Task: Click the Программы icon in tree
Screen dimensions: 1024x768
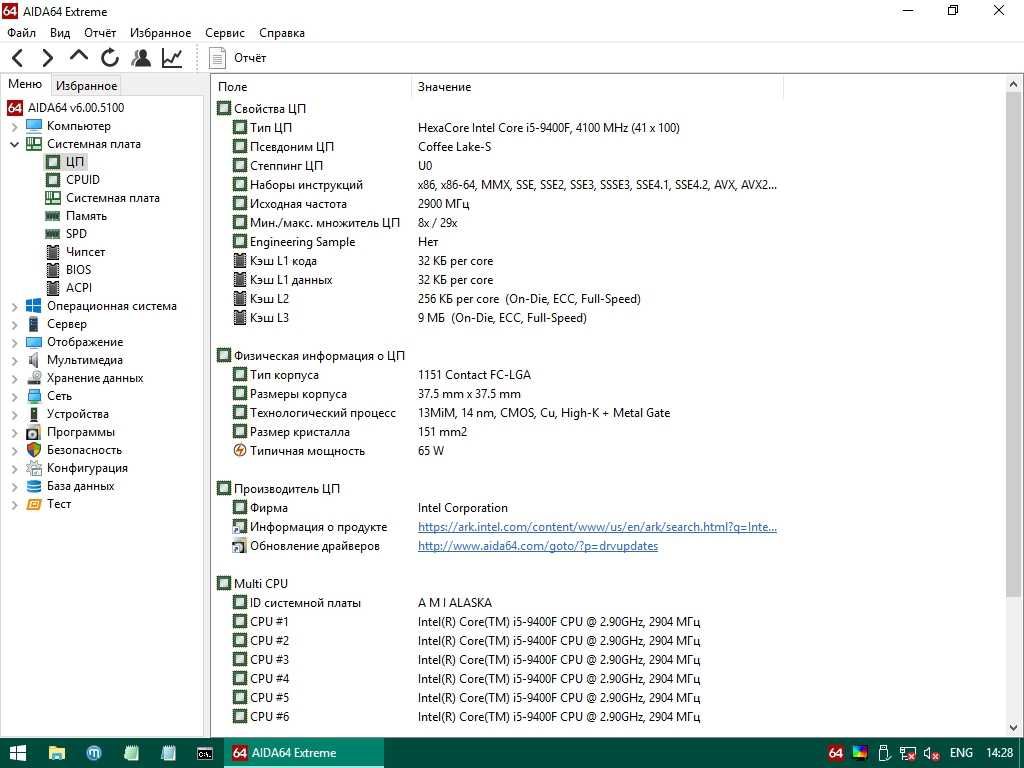Action: tap(34, 432)
